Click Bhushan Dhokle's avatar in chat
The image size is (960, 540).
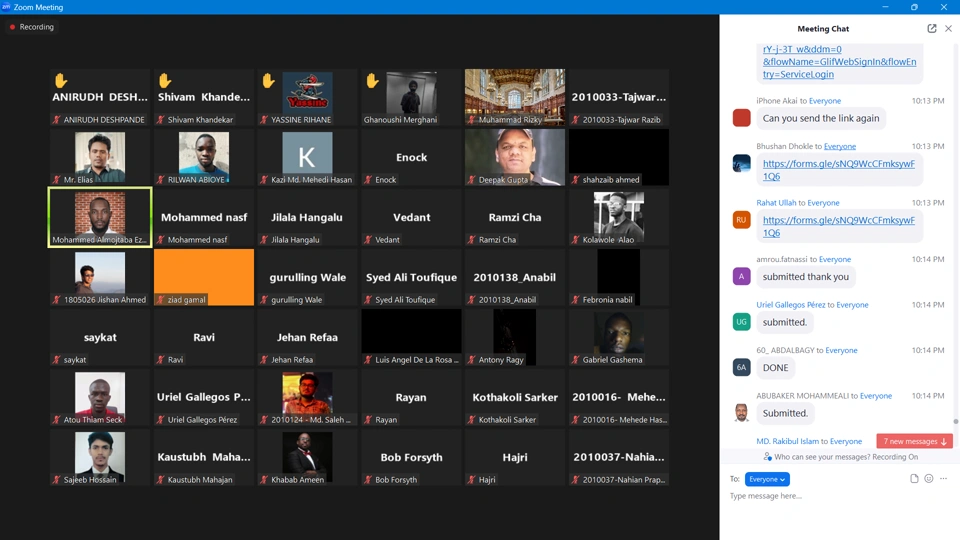(741, 163)
